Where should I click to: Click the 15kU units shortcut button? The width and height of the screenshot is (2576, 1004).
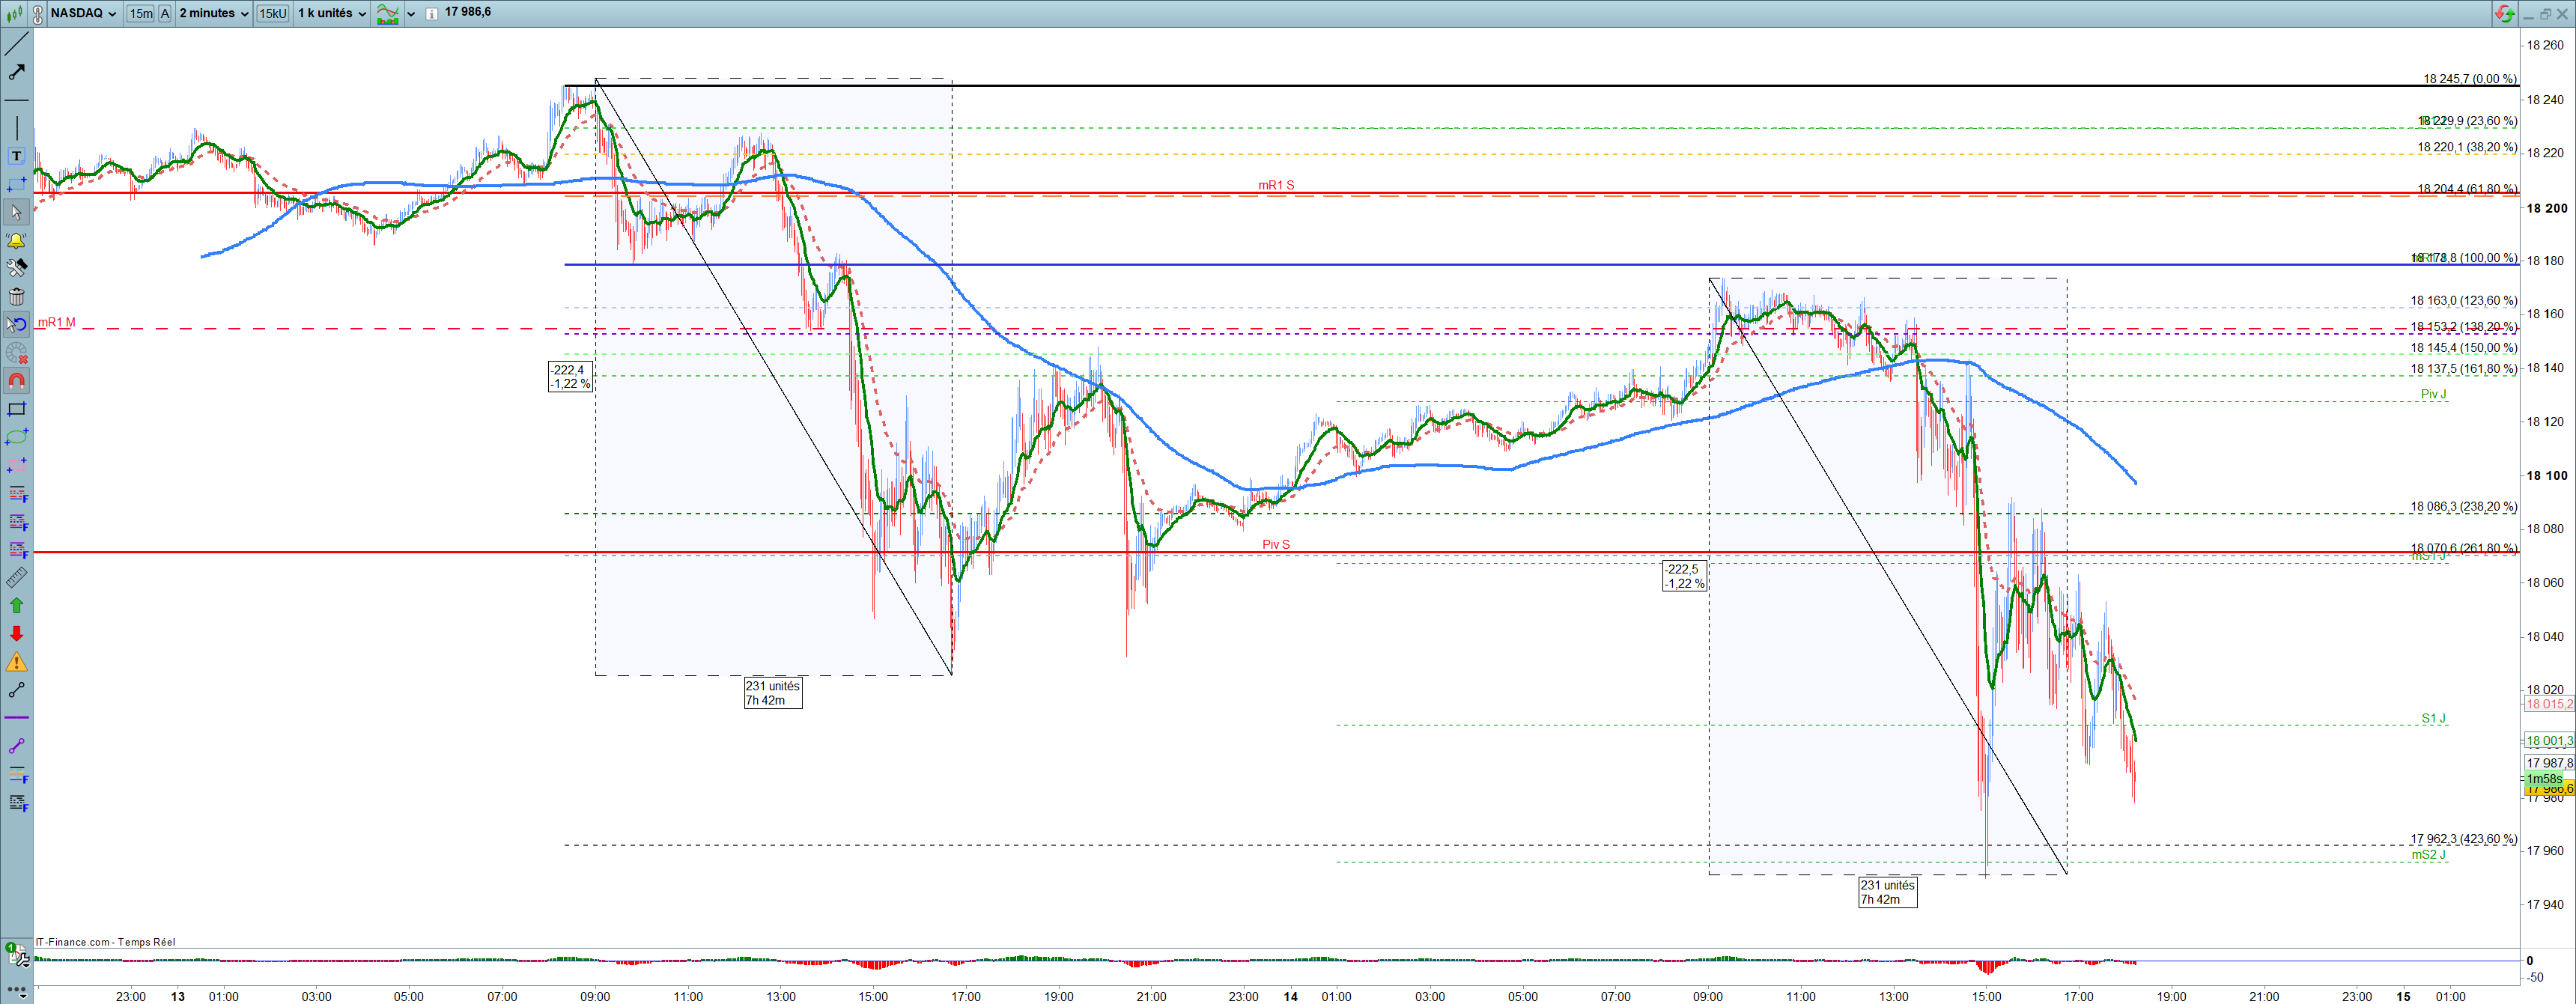tap(272, 13)
